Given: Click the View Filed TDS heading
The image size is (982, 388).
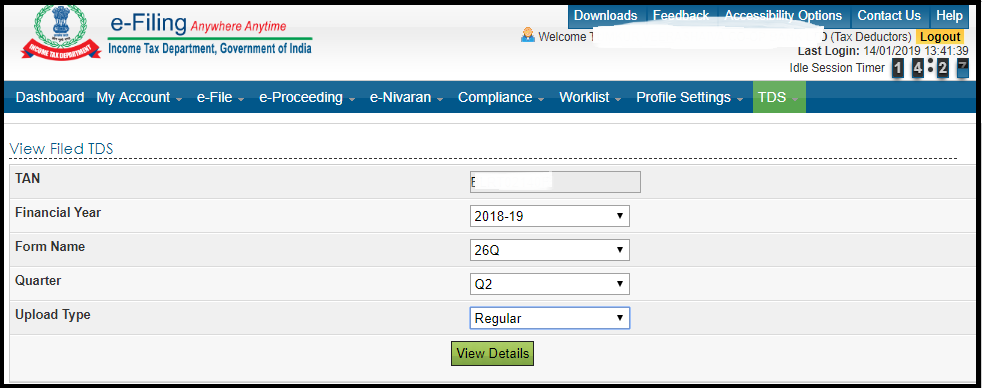Looking at the screenshot, I should (x=61, y=149).
